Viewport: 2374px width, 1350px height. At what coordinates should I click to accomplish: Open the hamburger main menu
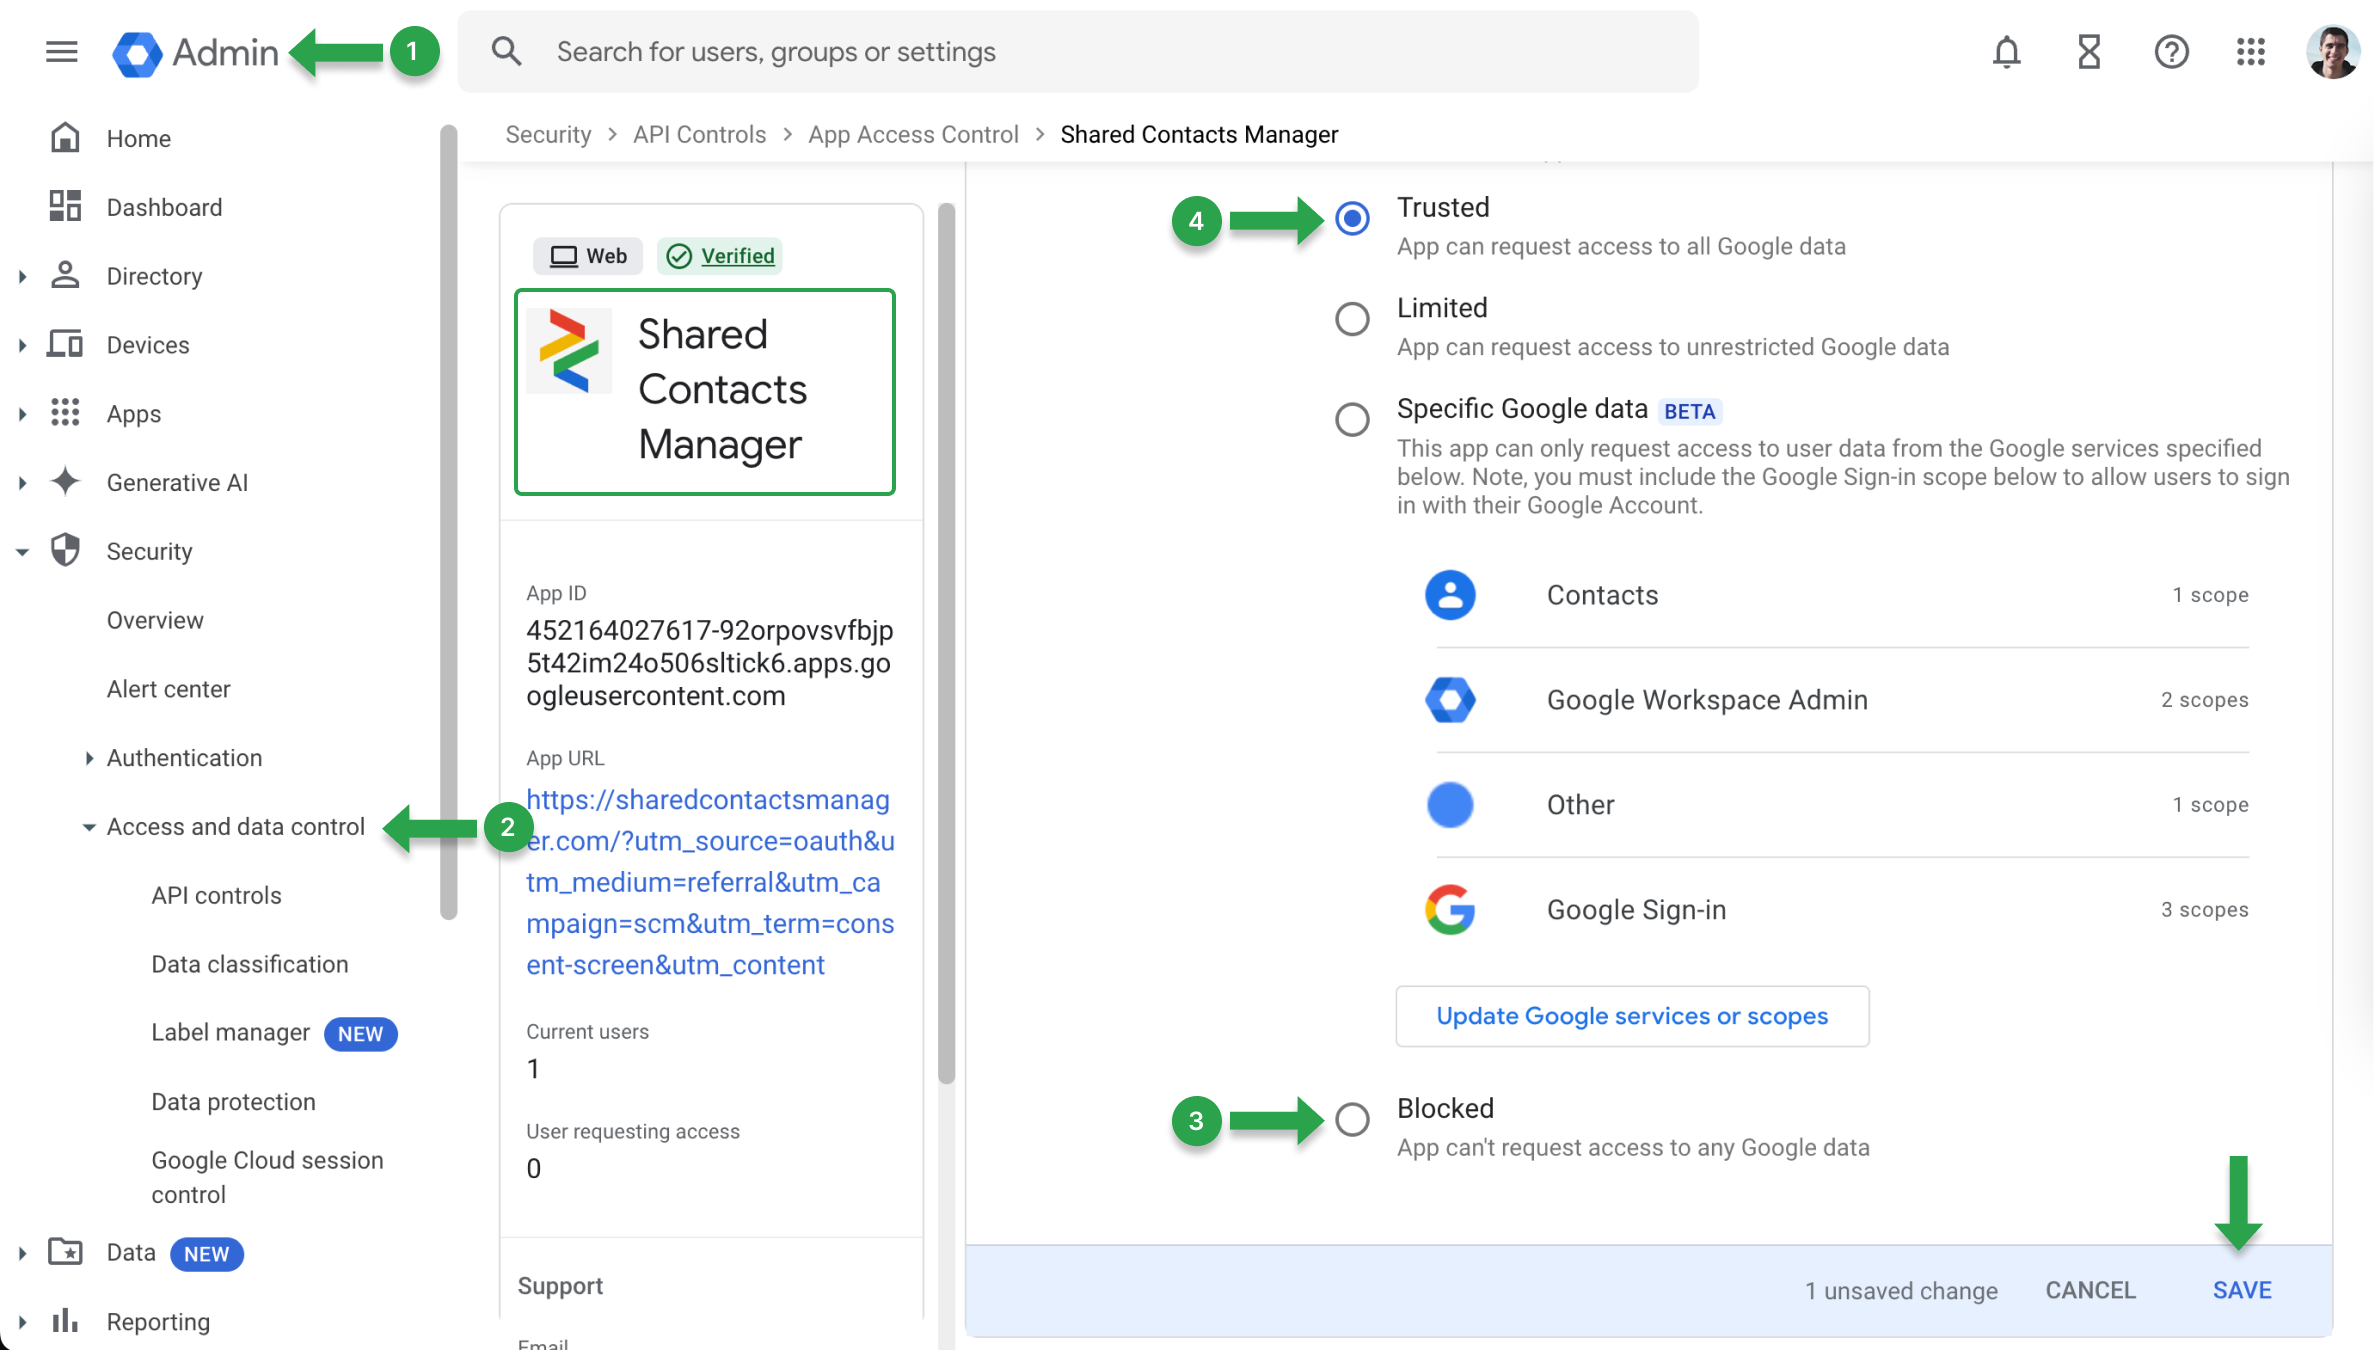tap(62, 51)
